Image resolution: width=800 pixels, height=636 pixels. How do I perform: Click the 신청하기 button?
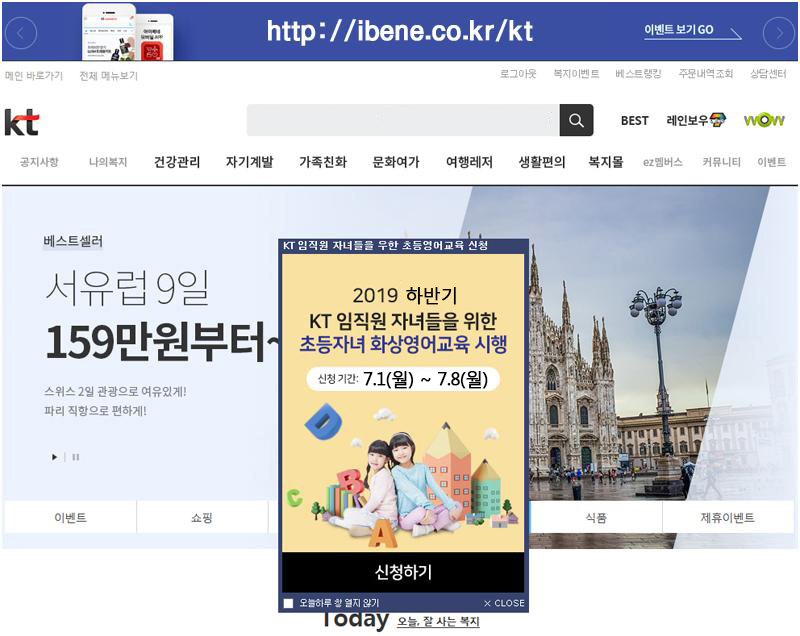pyautogui.click(x=403, y=572)
